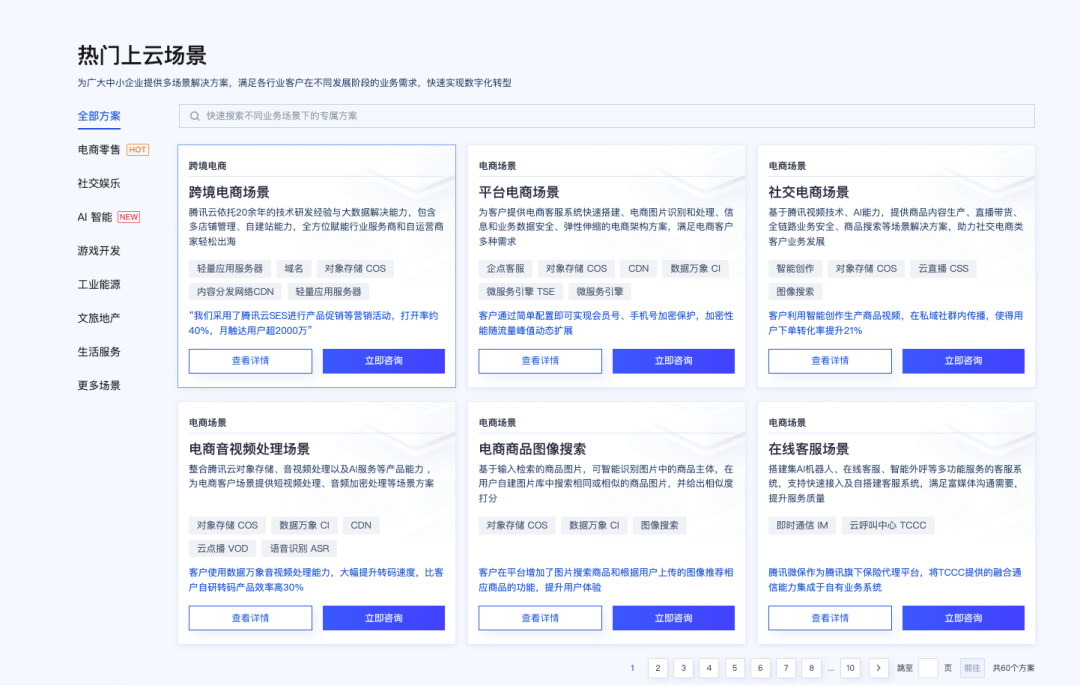Click the 域名 product tag
The width and height of the screenshot is (1080, 685).
pos(294,268)
